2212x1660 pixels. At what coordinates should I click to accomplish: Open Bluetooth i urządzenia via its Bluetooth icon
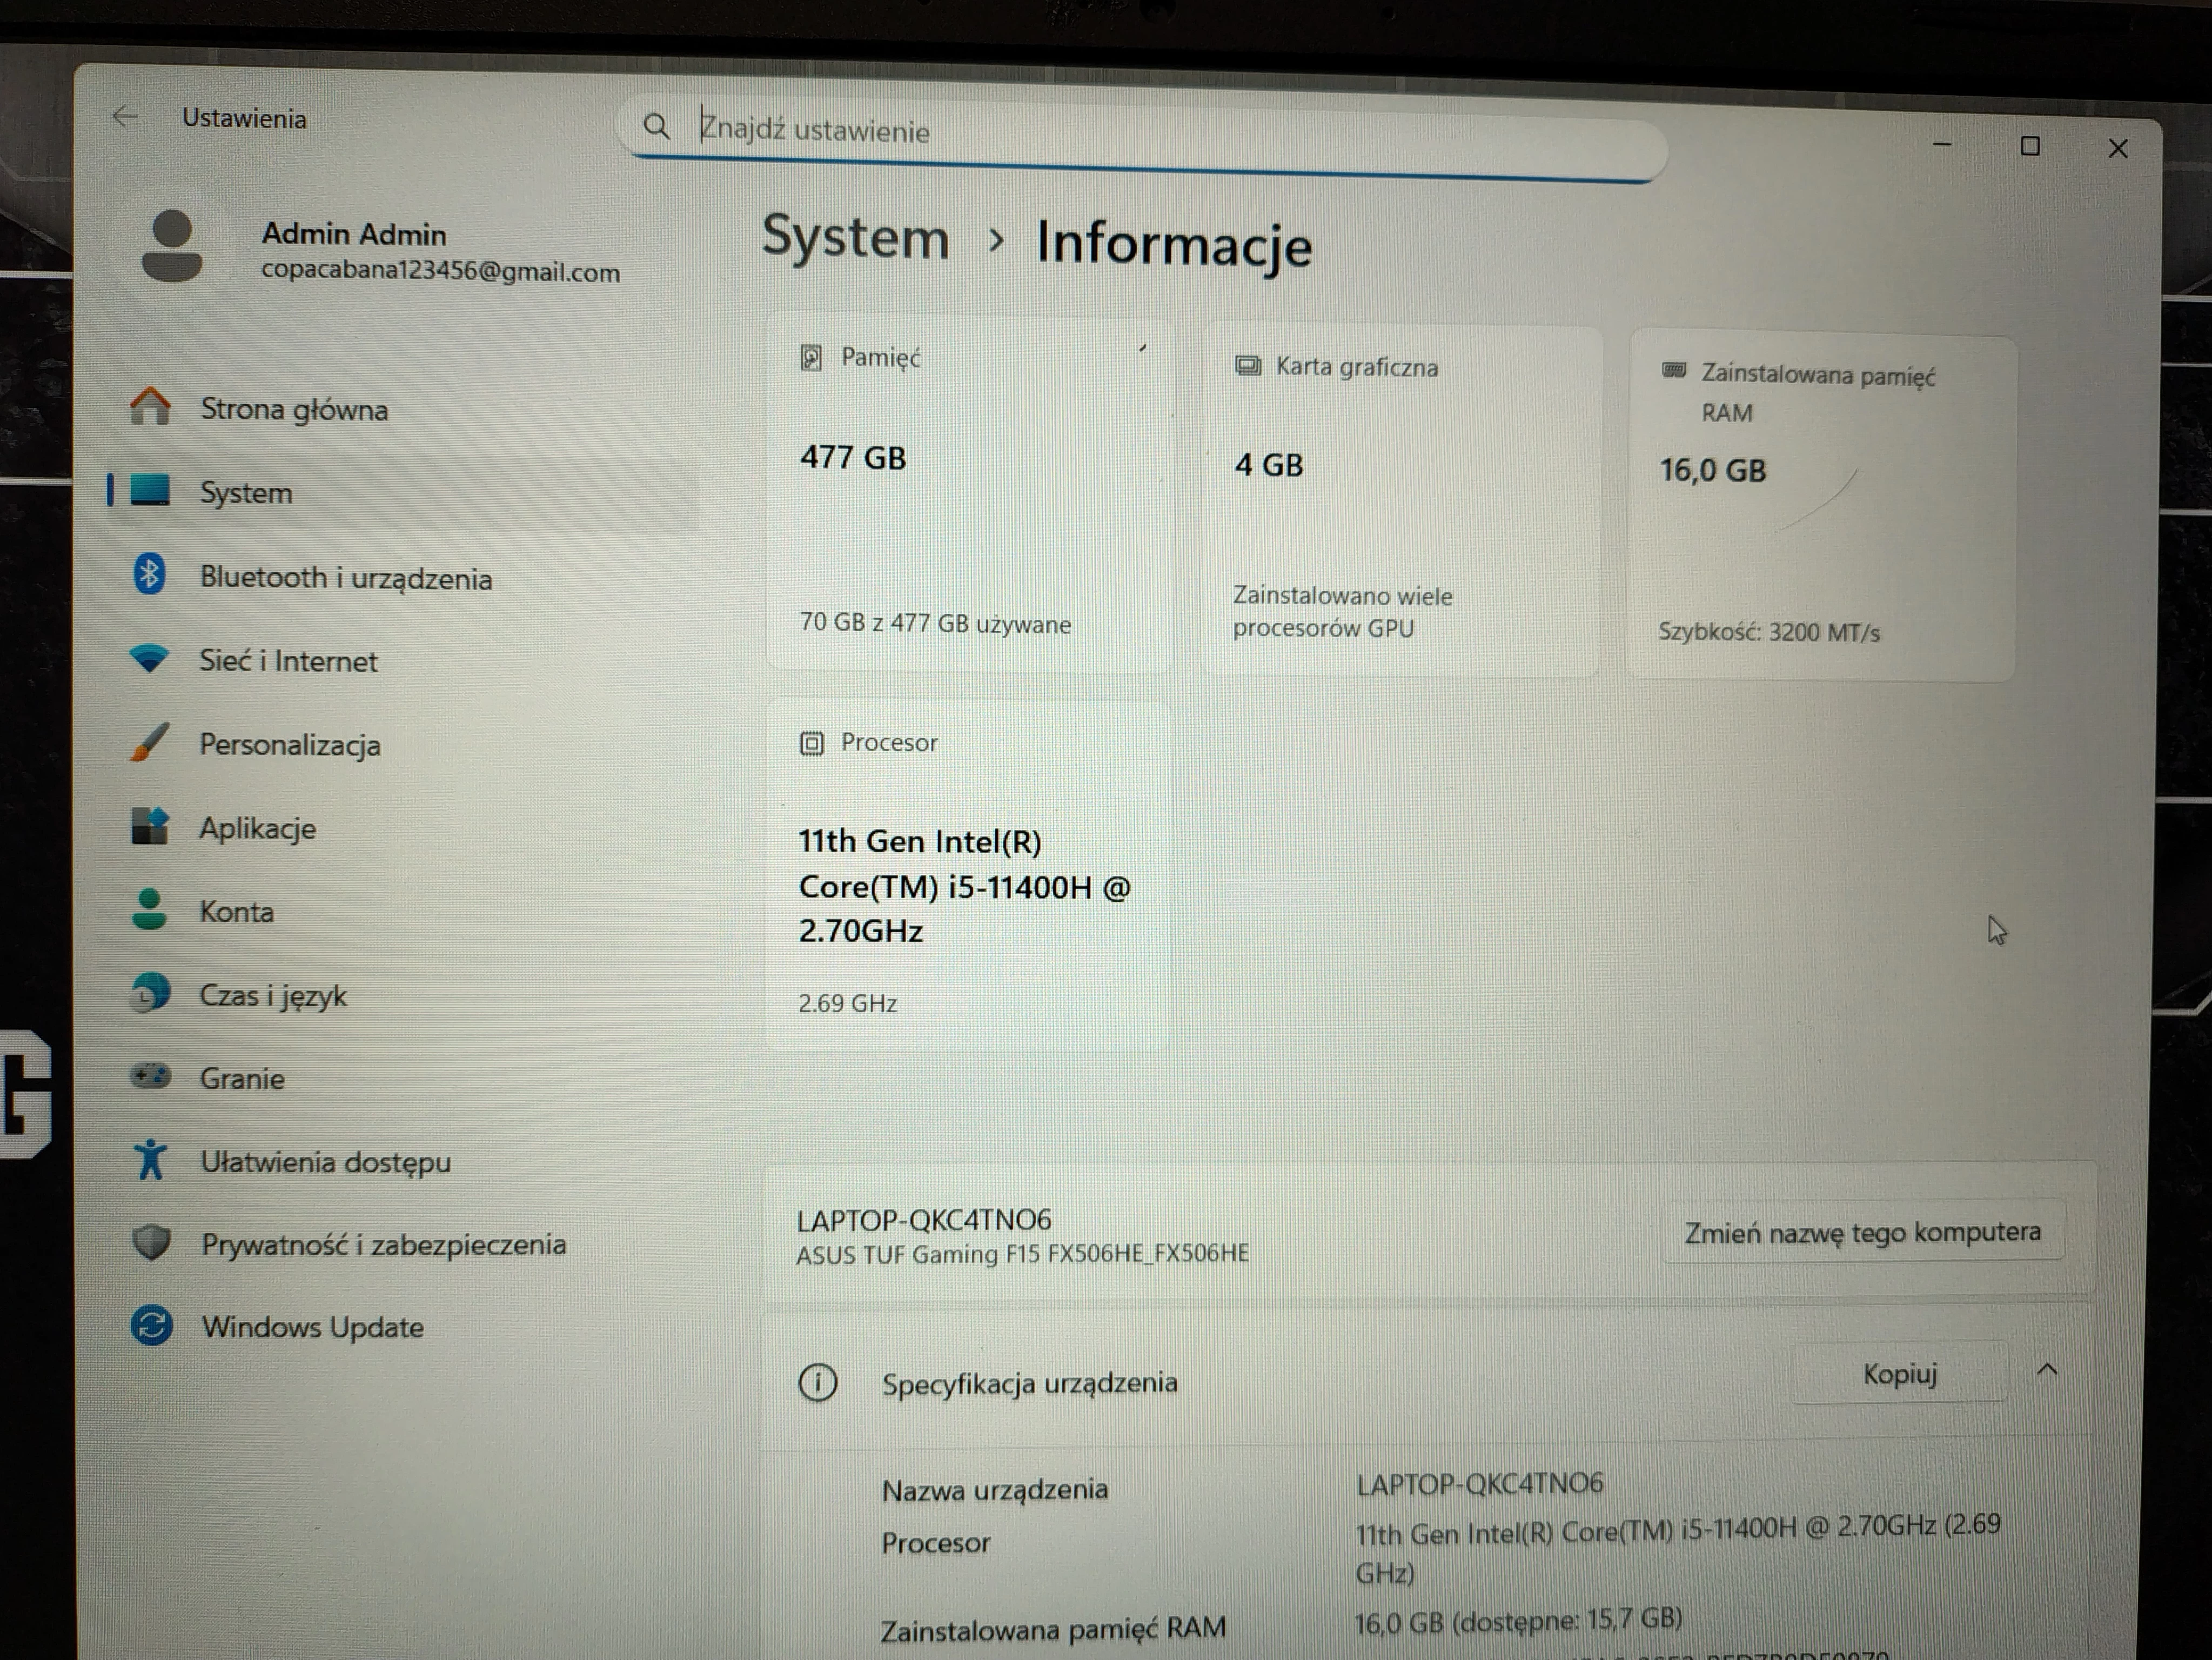[150, 576]
